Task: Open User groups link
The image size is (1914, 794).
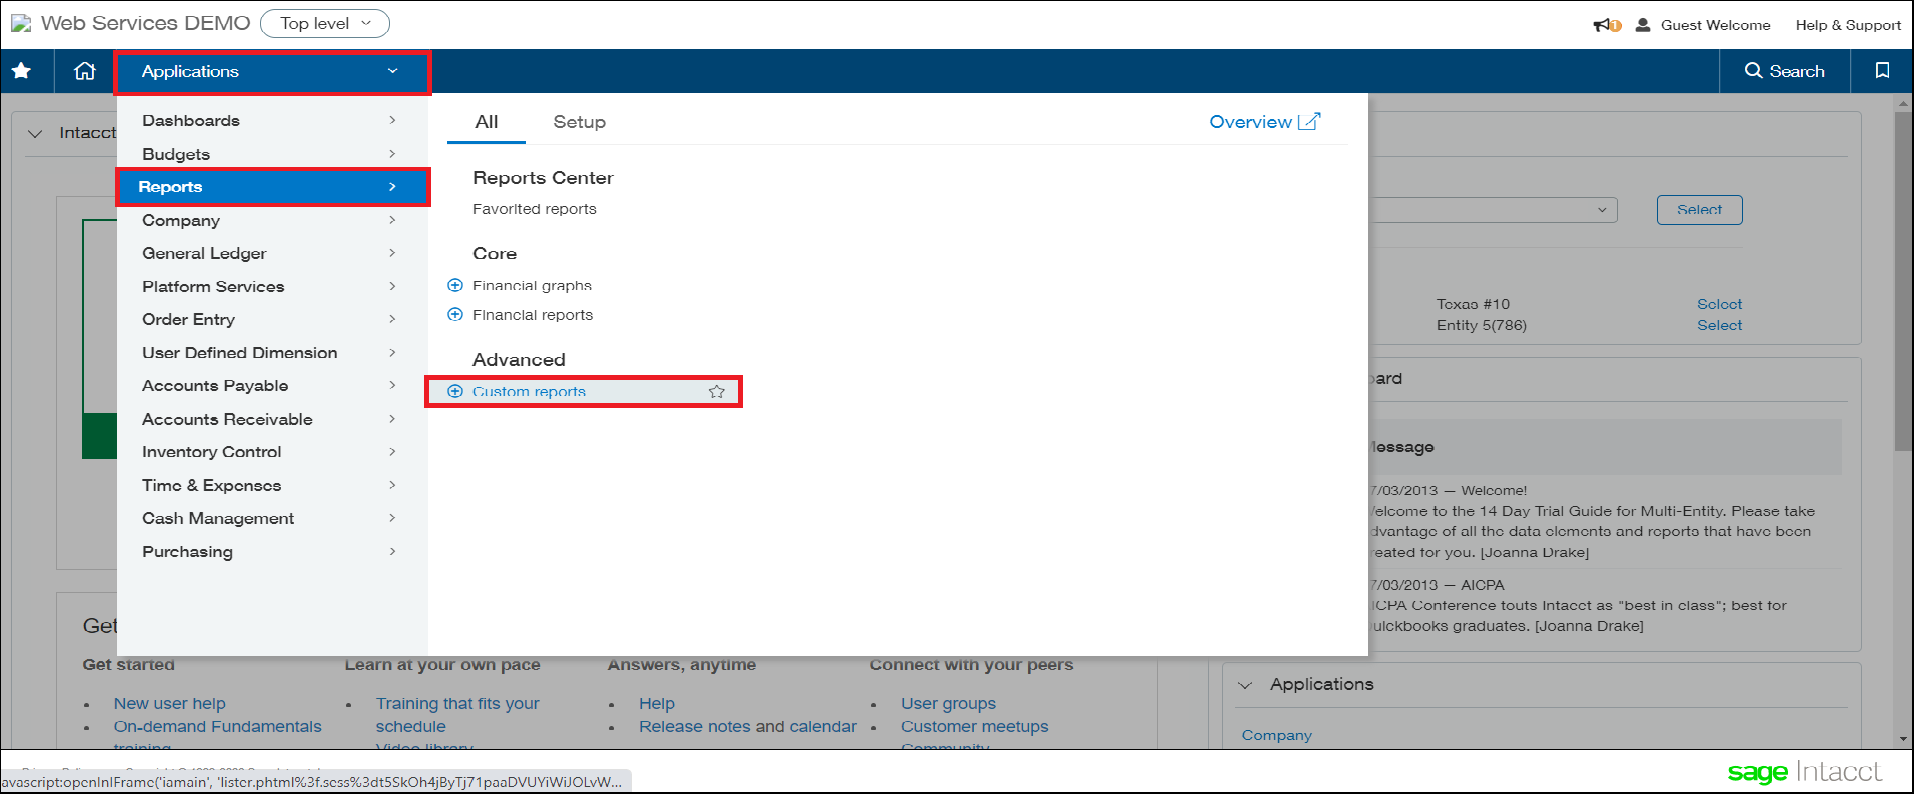Action: pos(948,704)
